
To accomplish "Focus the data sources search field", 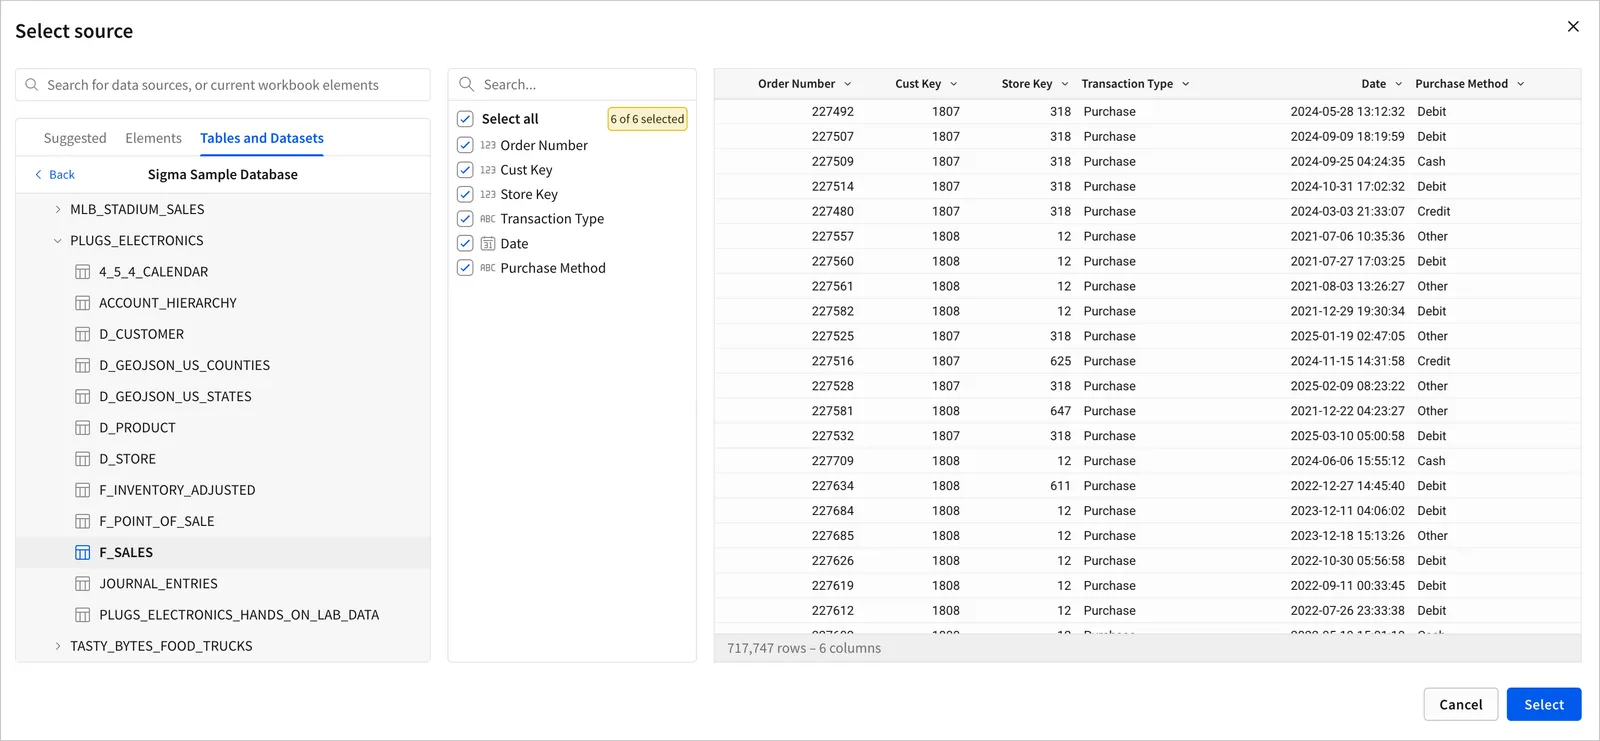I will [x=223, y=85].
